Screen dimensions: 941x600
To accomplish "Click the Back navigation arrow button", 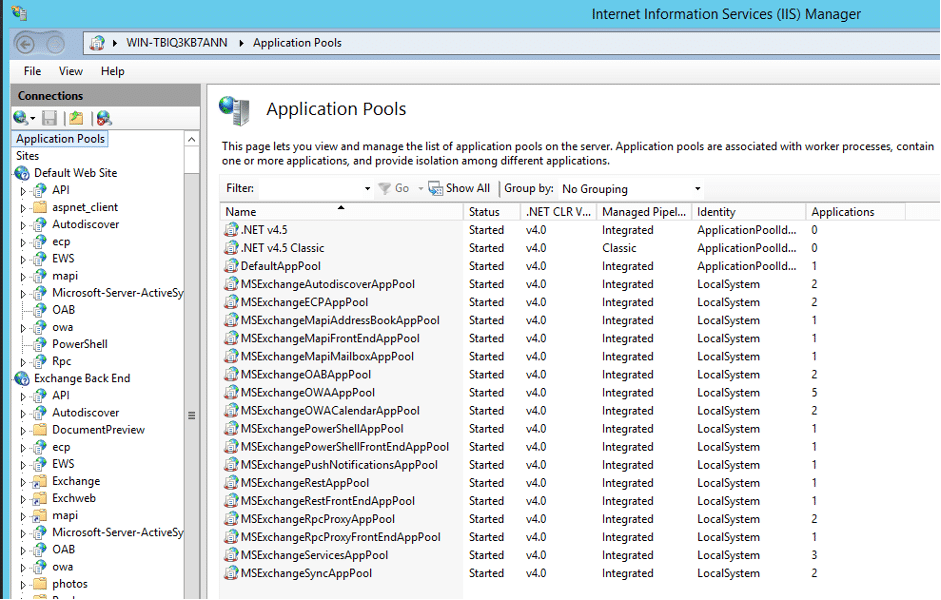I will click(x=25, y=44).
